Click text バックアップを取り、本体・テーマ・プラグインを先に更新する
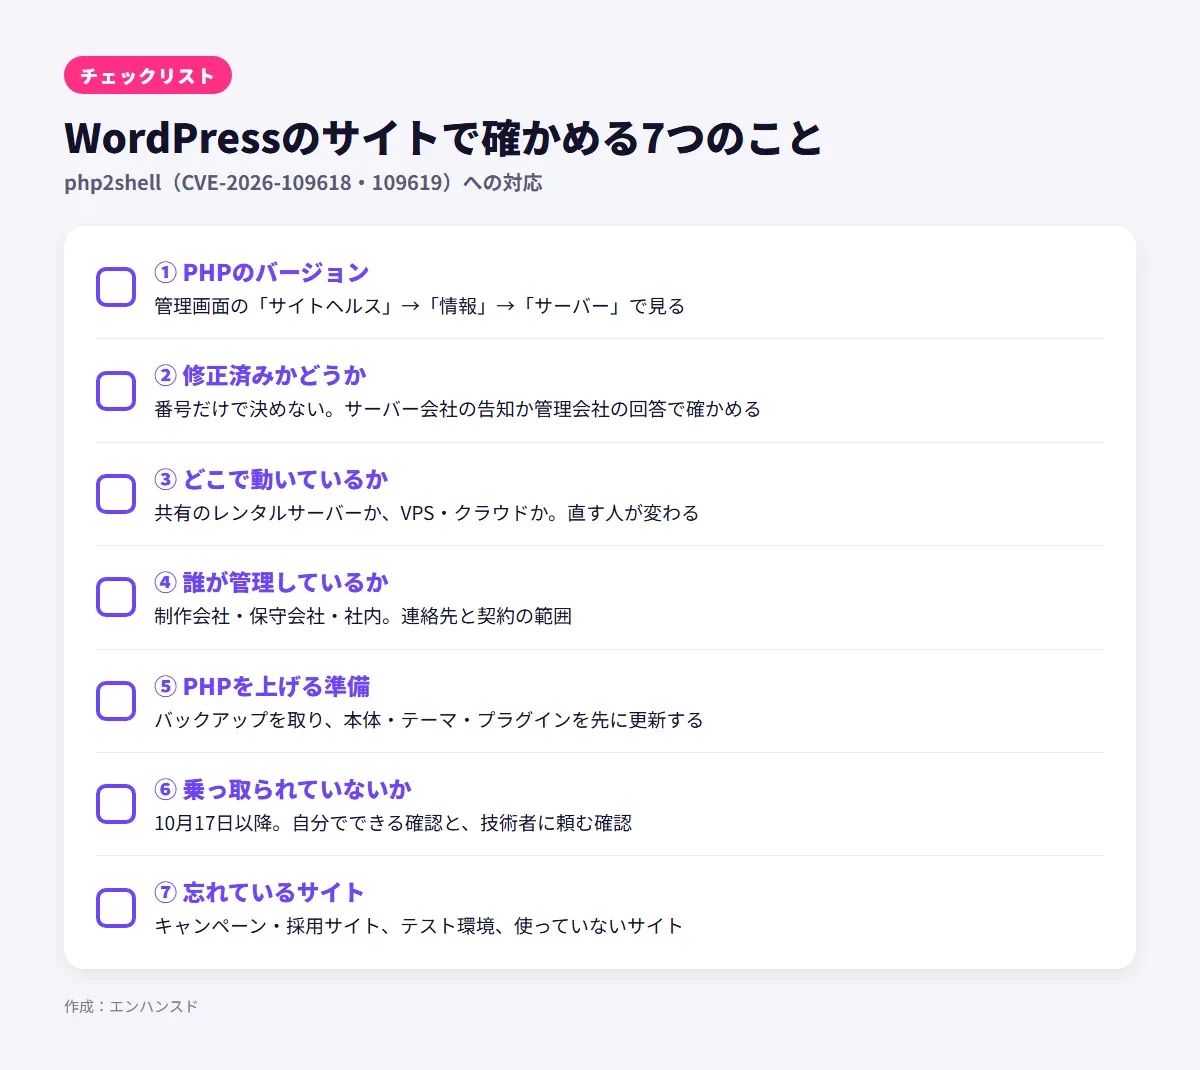Viewport: 1200px width, 1070px height. point(429,720)
